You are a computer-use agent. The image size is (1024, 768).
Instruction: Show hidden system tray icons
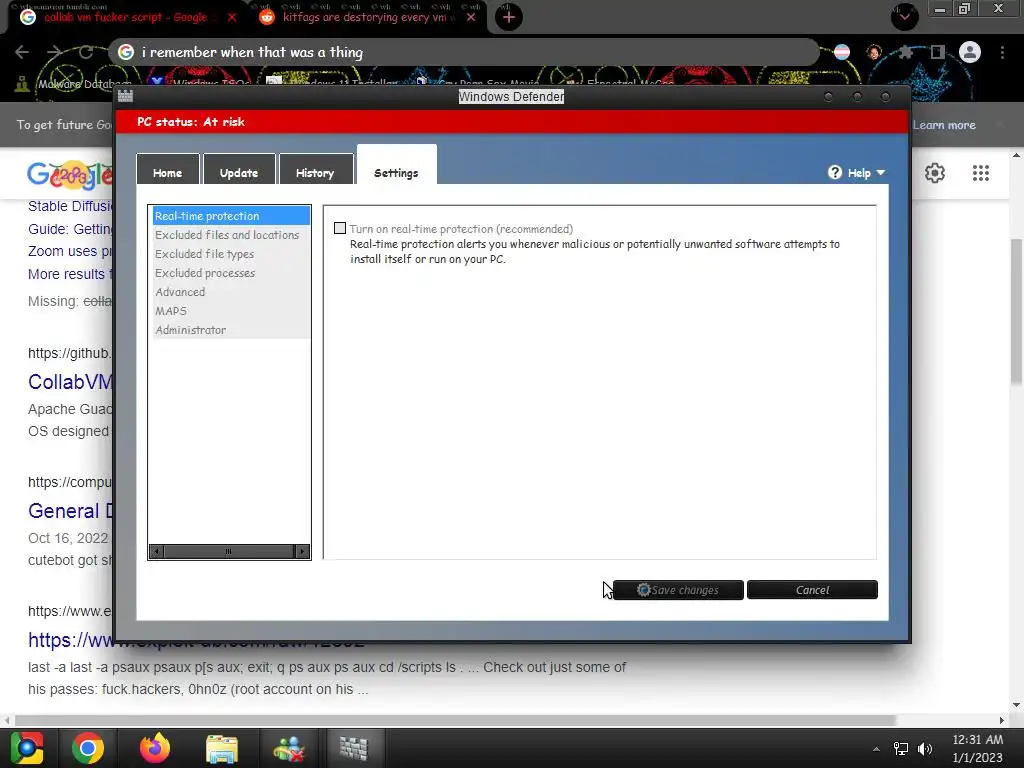tap(876, 749)
